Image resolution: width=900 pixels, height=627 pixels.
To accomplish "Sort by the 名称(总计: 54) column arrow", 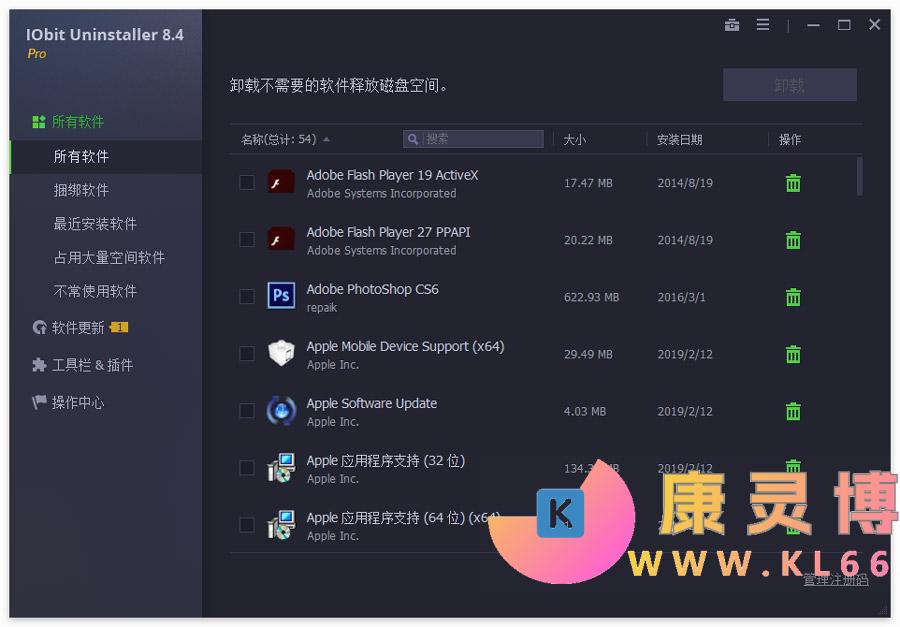I will [326, 140].
